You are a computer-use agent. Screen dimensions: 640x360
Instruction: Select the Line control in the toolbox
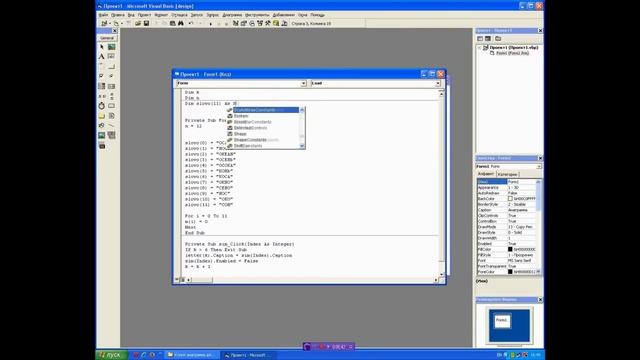pos(111,125)
